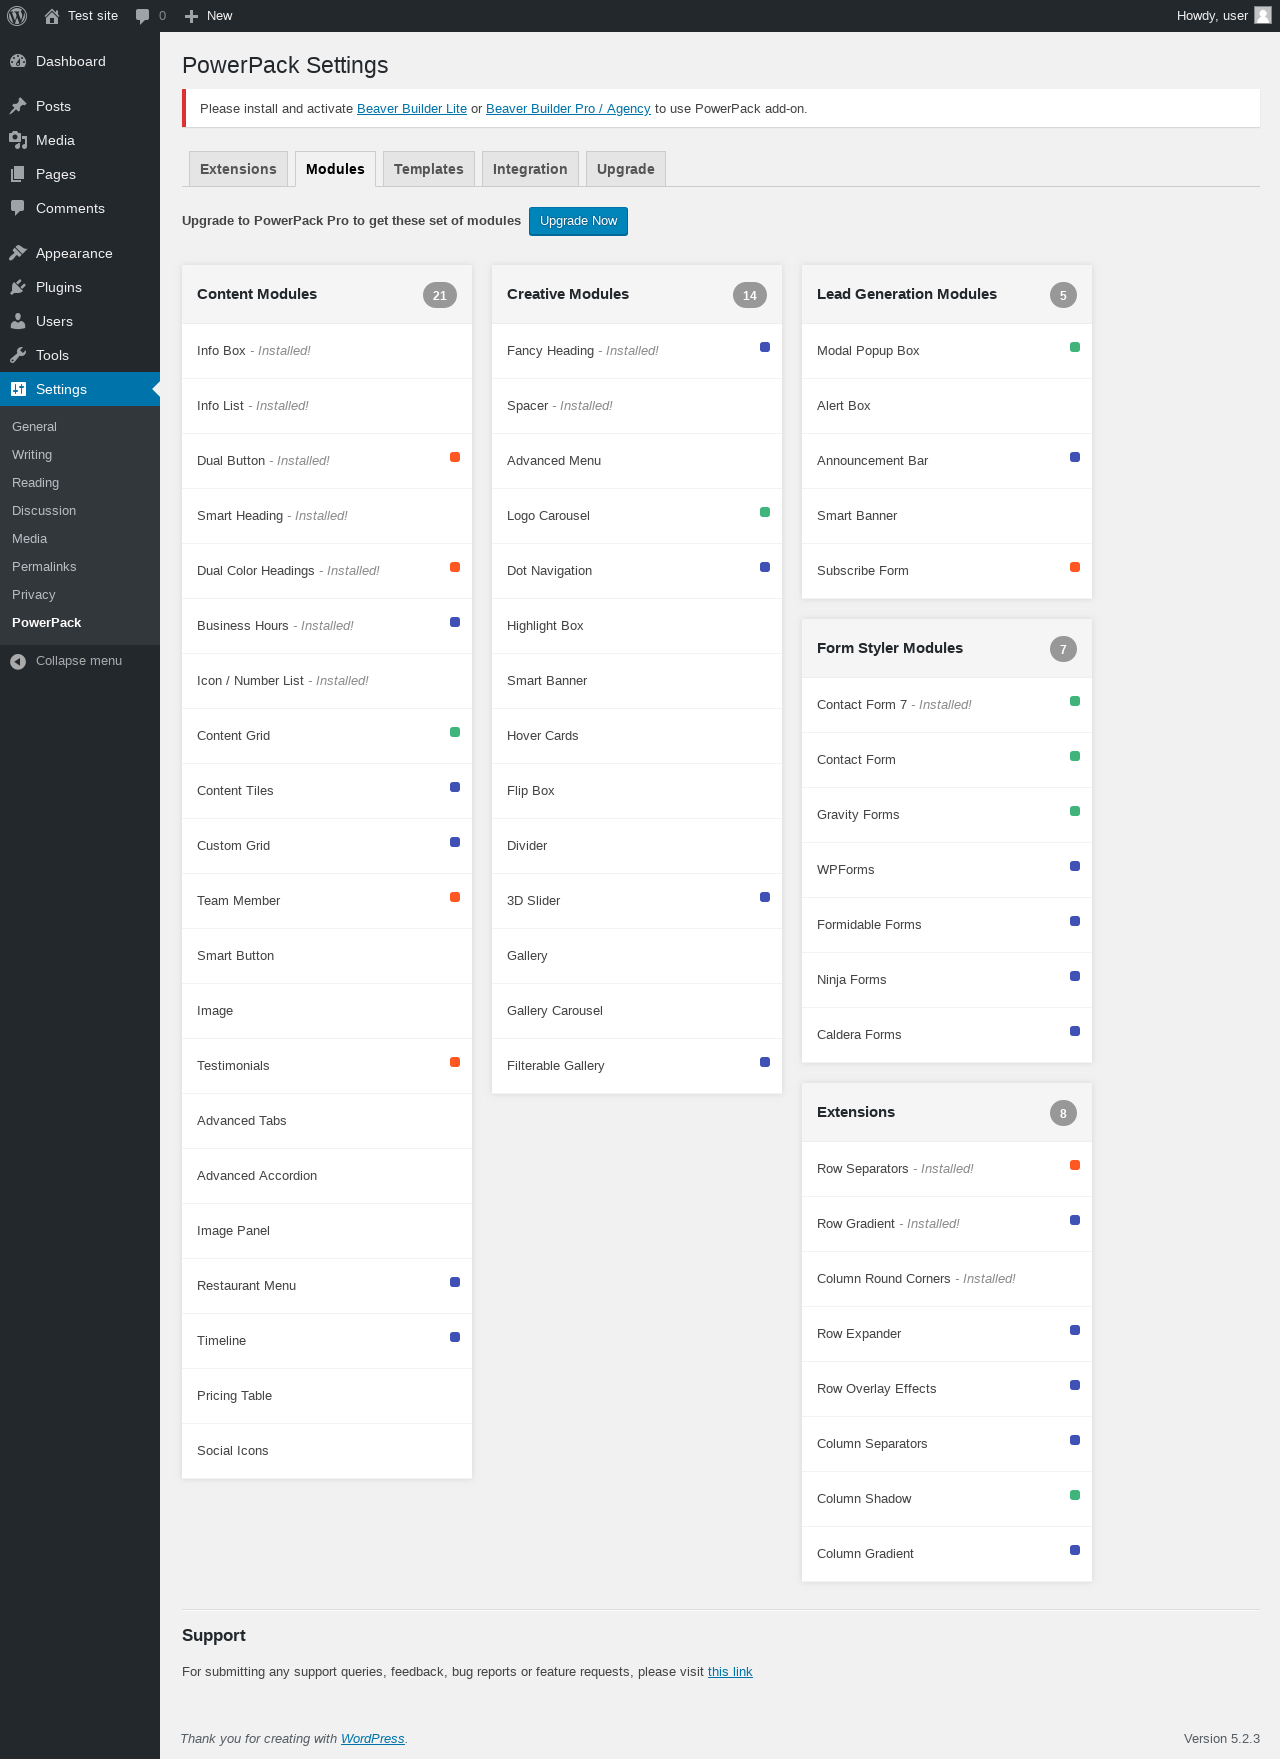
Task: Collapse the sidebar using the arrow icon
Action: coord(18,661)
